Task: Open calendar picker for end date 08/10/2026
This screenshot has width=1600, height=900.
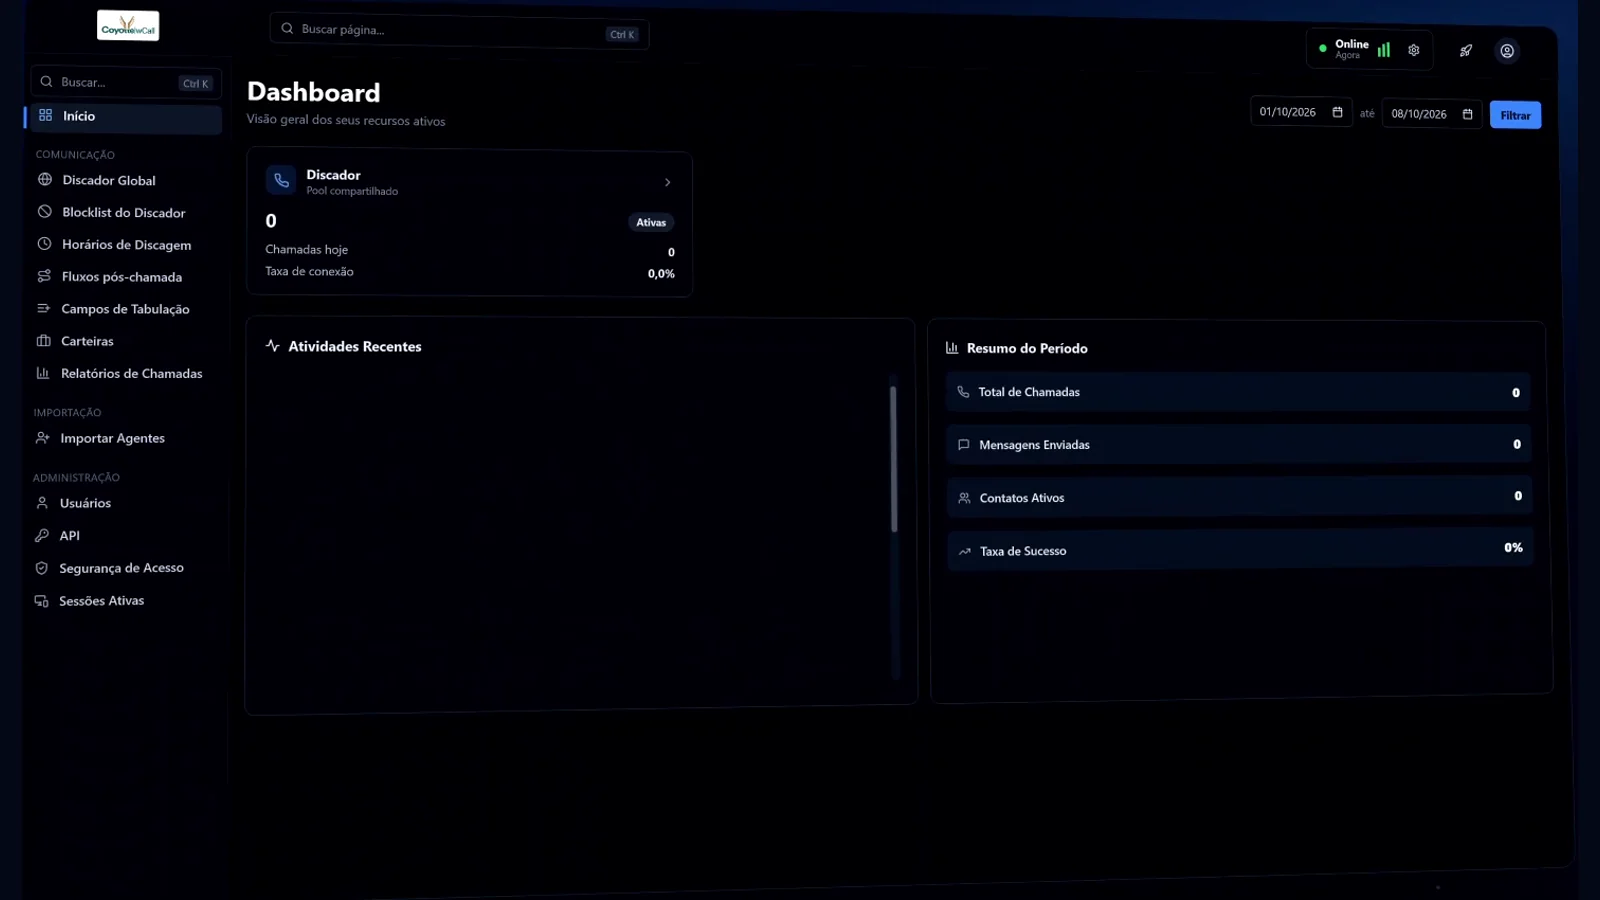Action: point(1468,114)
